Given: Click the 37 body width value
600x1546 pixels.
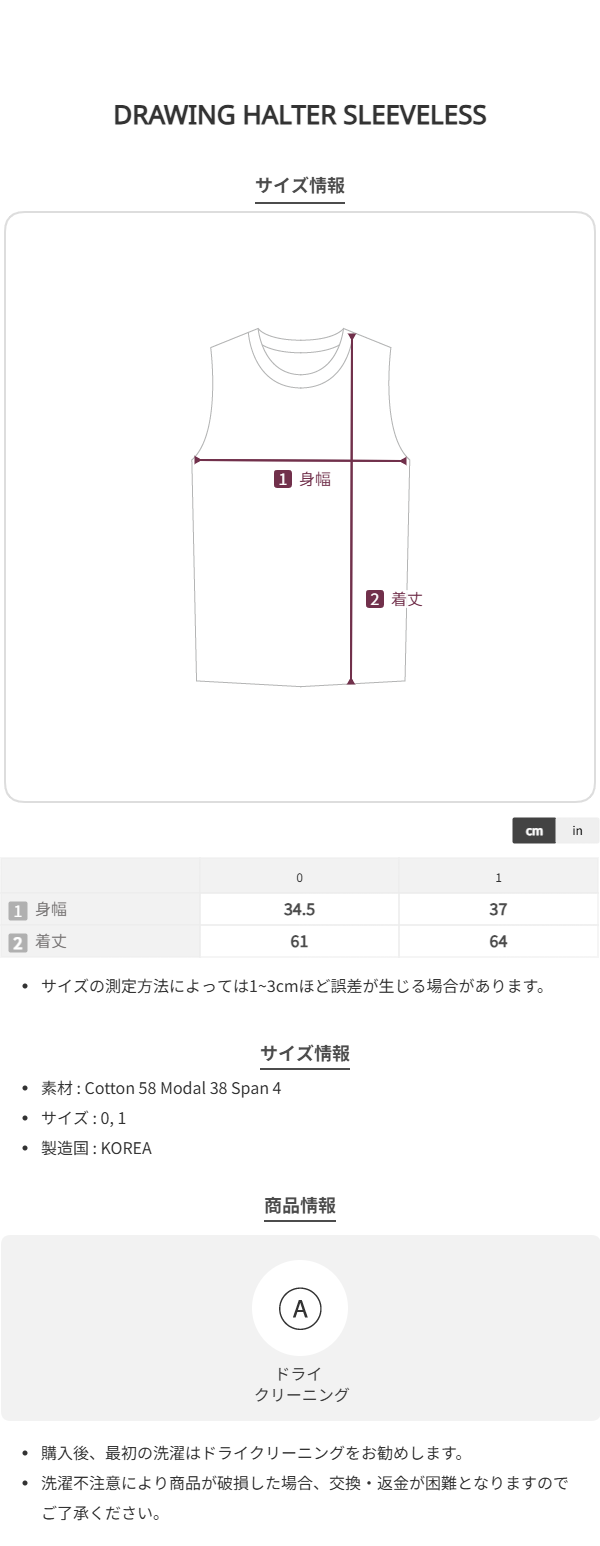Looking at the screenshot, I should coord(498,910).
